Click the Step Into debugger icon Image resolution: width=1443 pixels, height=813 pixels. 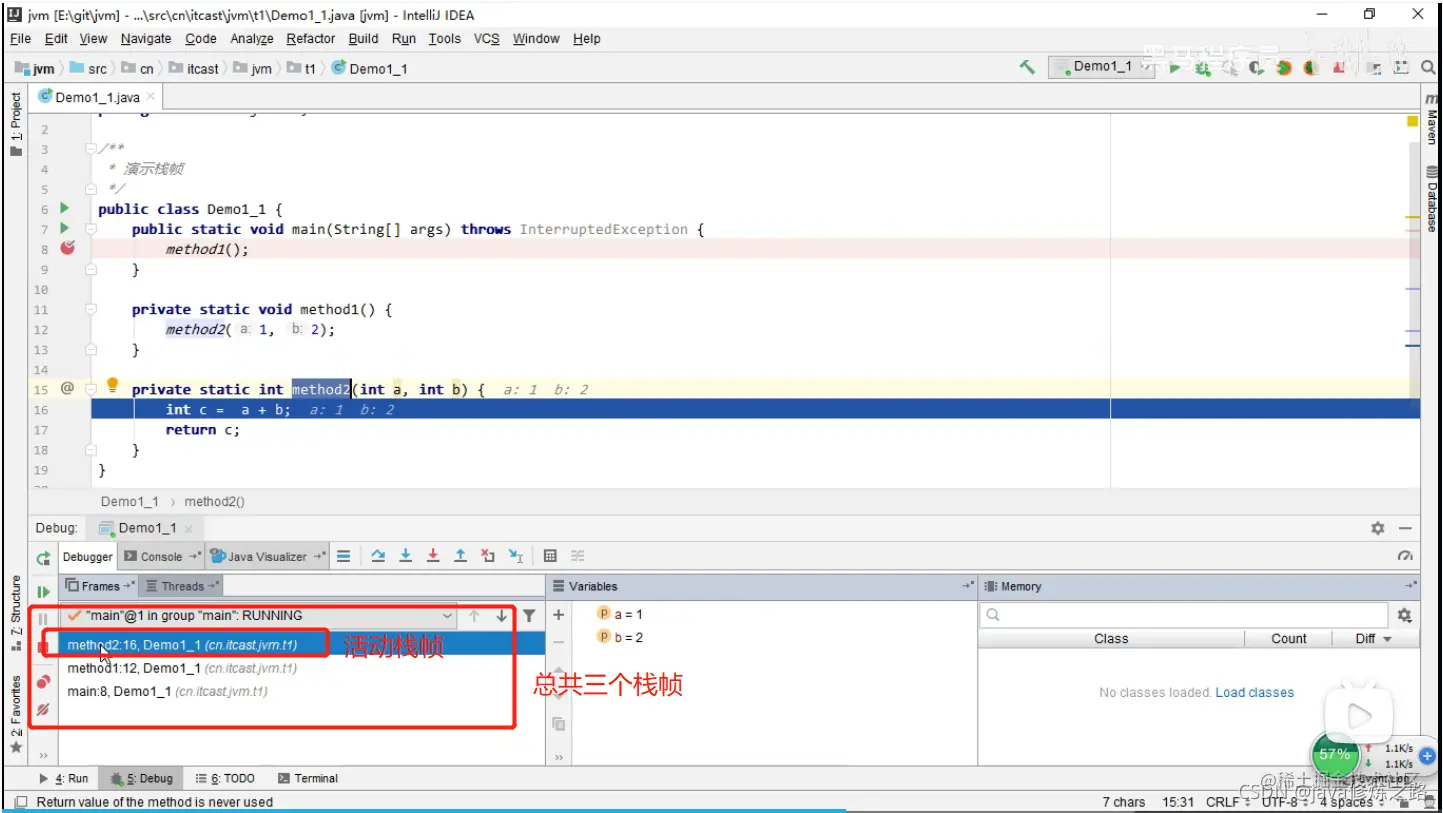(406, 556)
